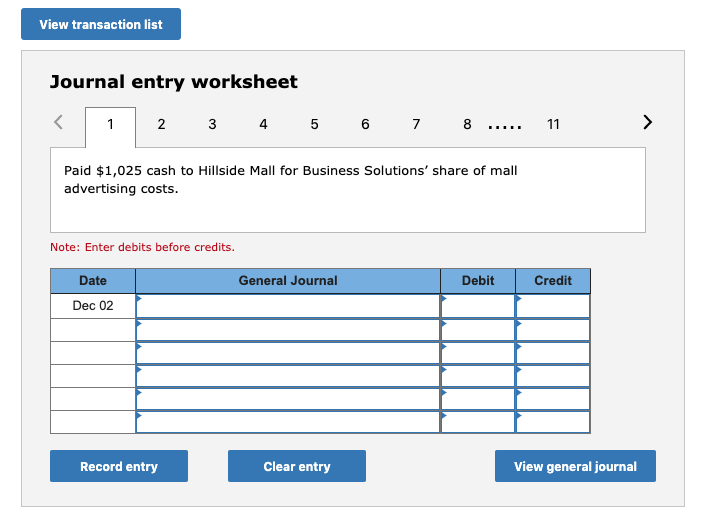Screen dimensions: 708x522
Task: Select worksheet tab 1
Action: pyautogui.click(x=110, y=127)
